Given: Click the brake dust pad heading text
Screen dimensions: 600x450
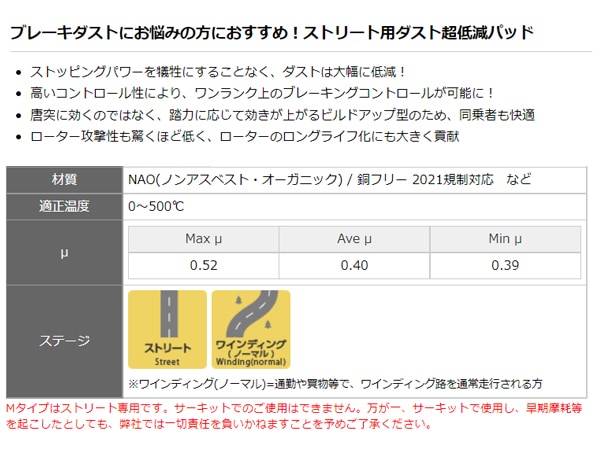Looking at the screenshot, I should click(x=270, y=34).
